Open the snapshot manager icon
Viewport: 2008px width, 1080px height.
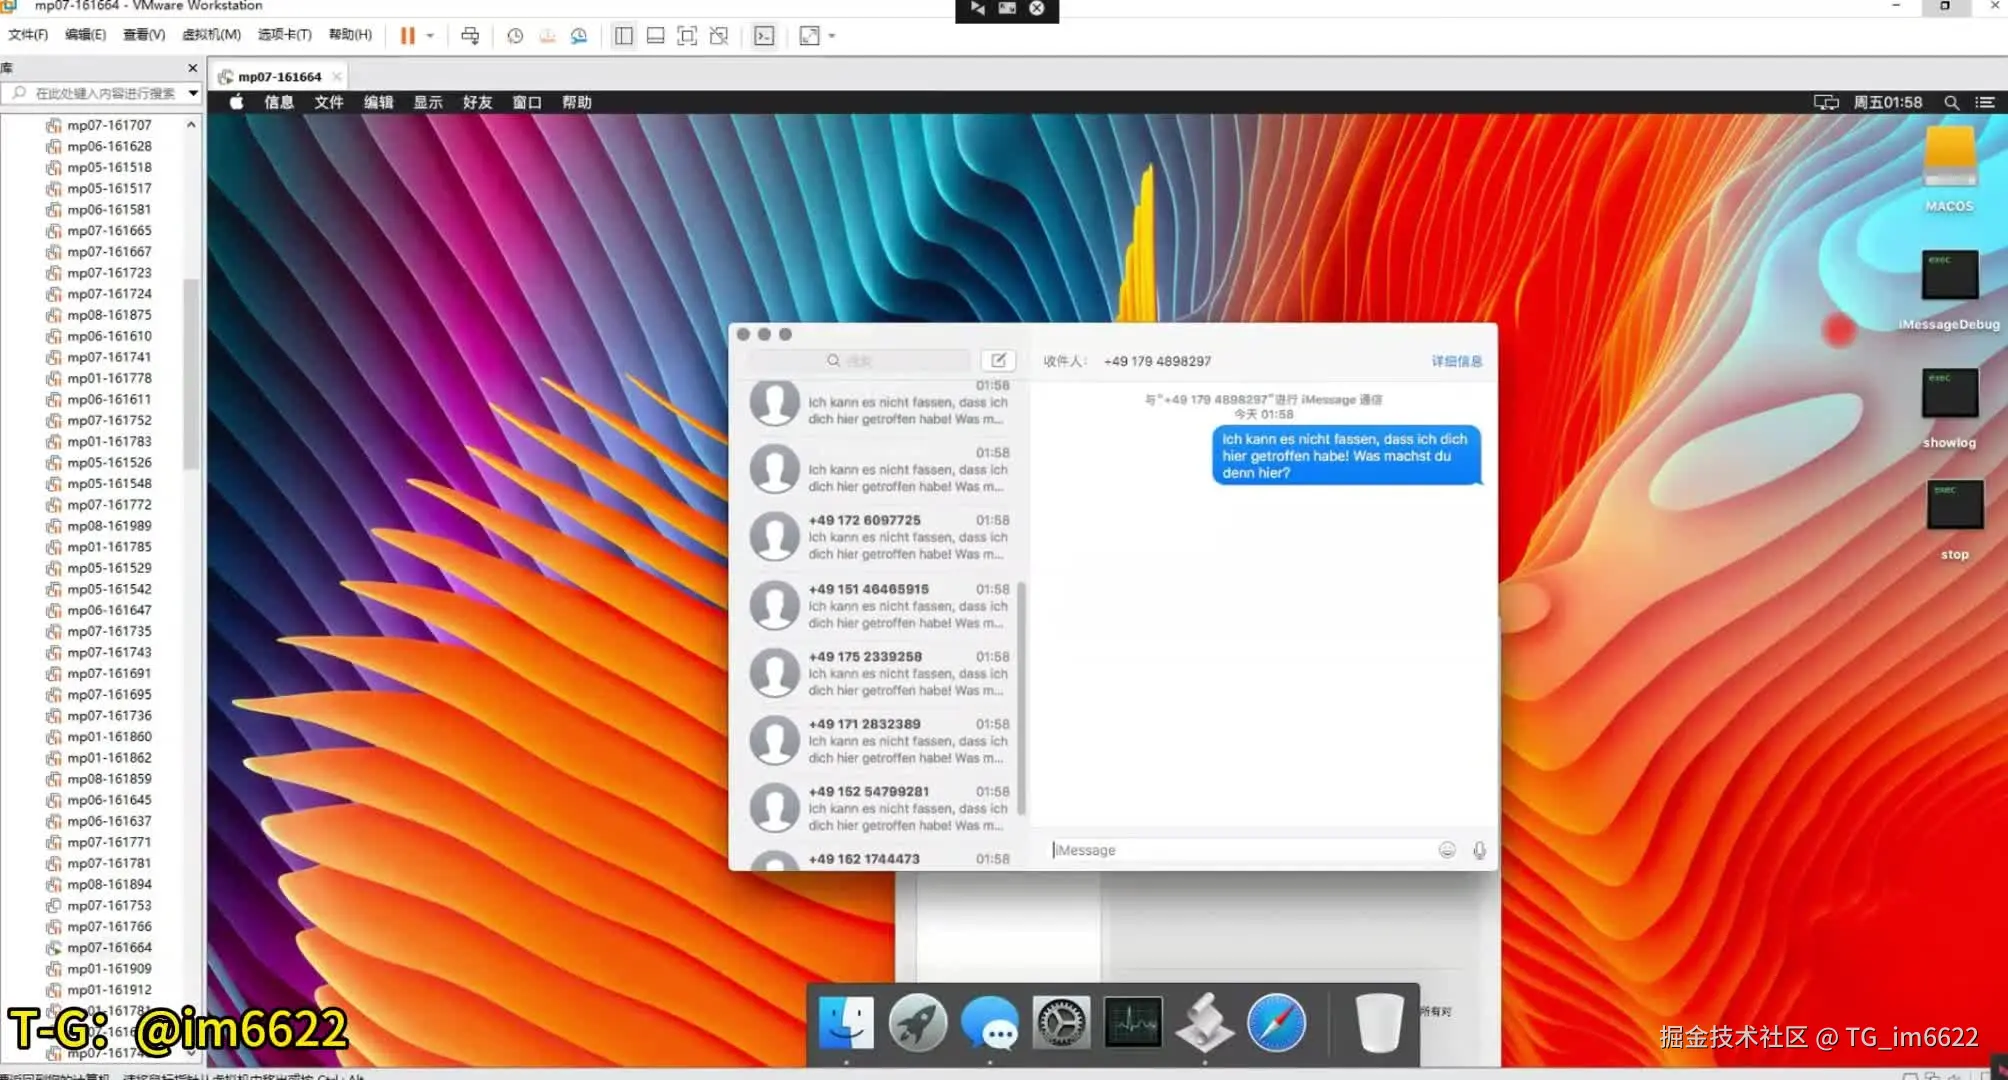(579, 36)
